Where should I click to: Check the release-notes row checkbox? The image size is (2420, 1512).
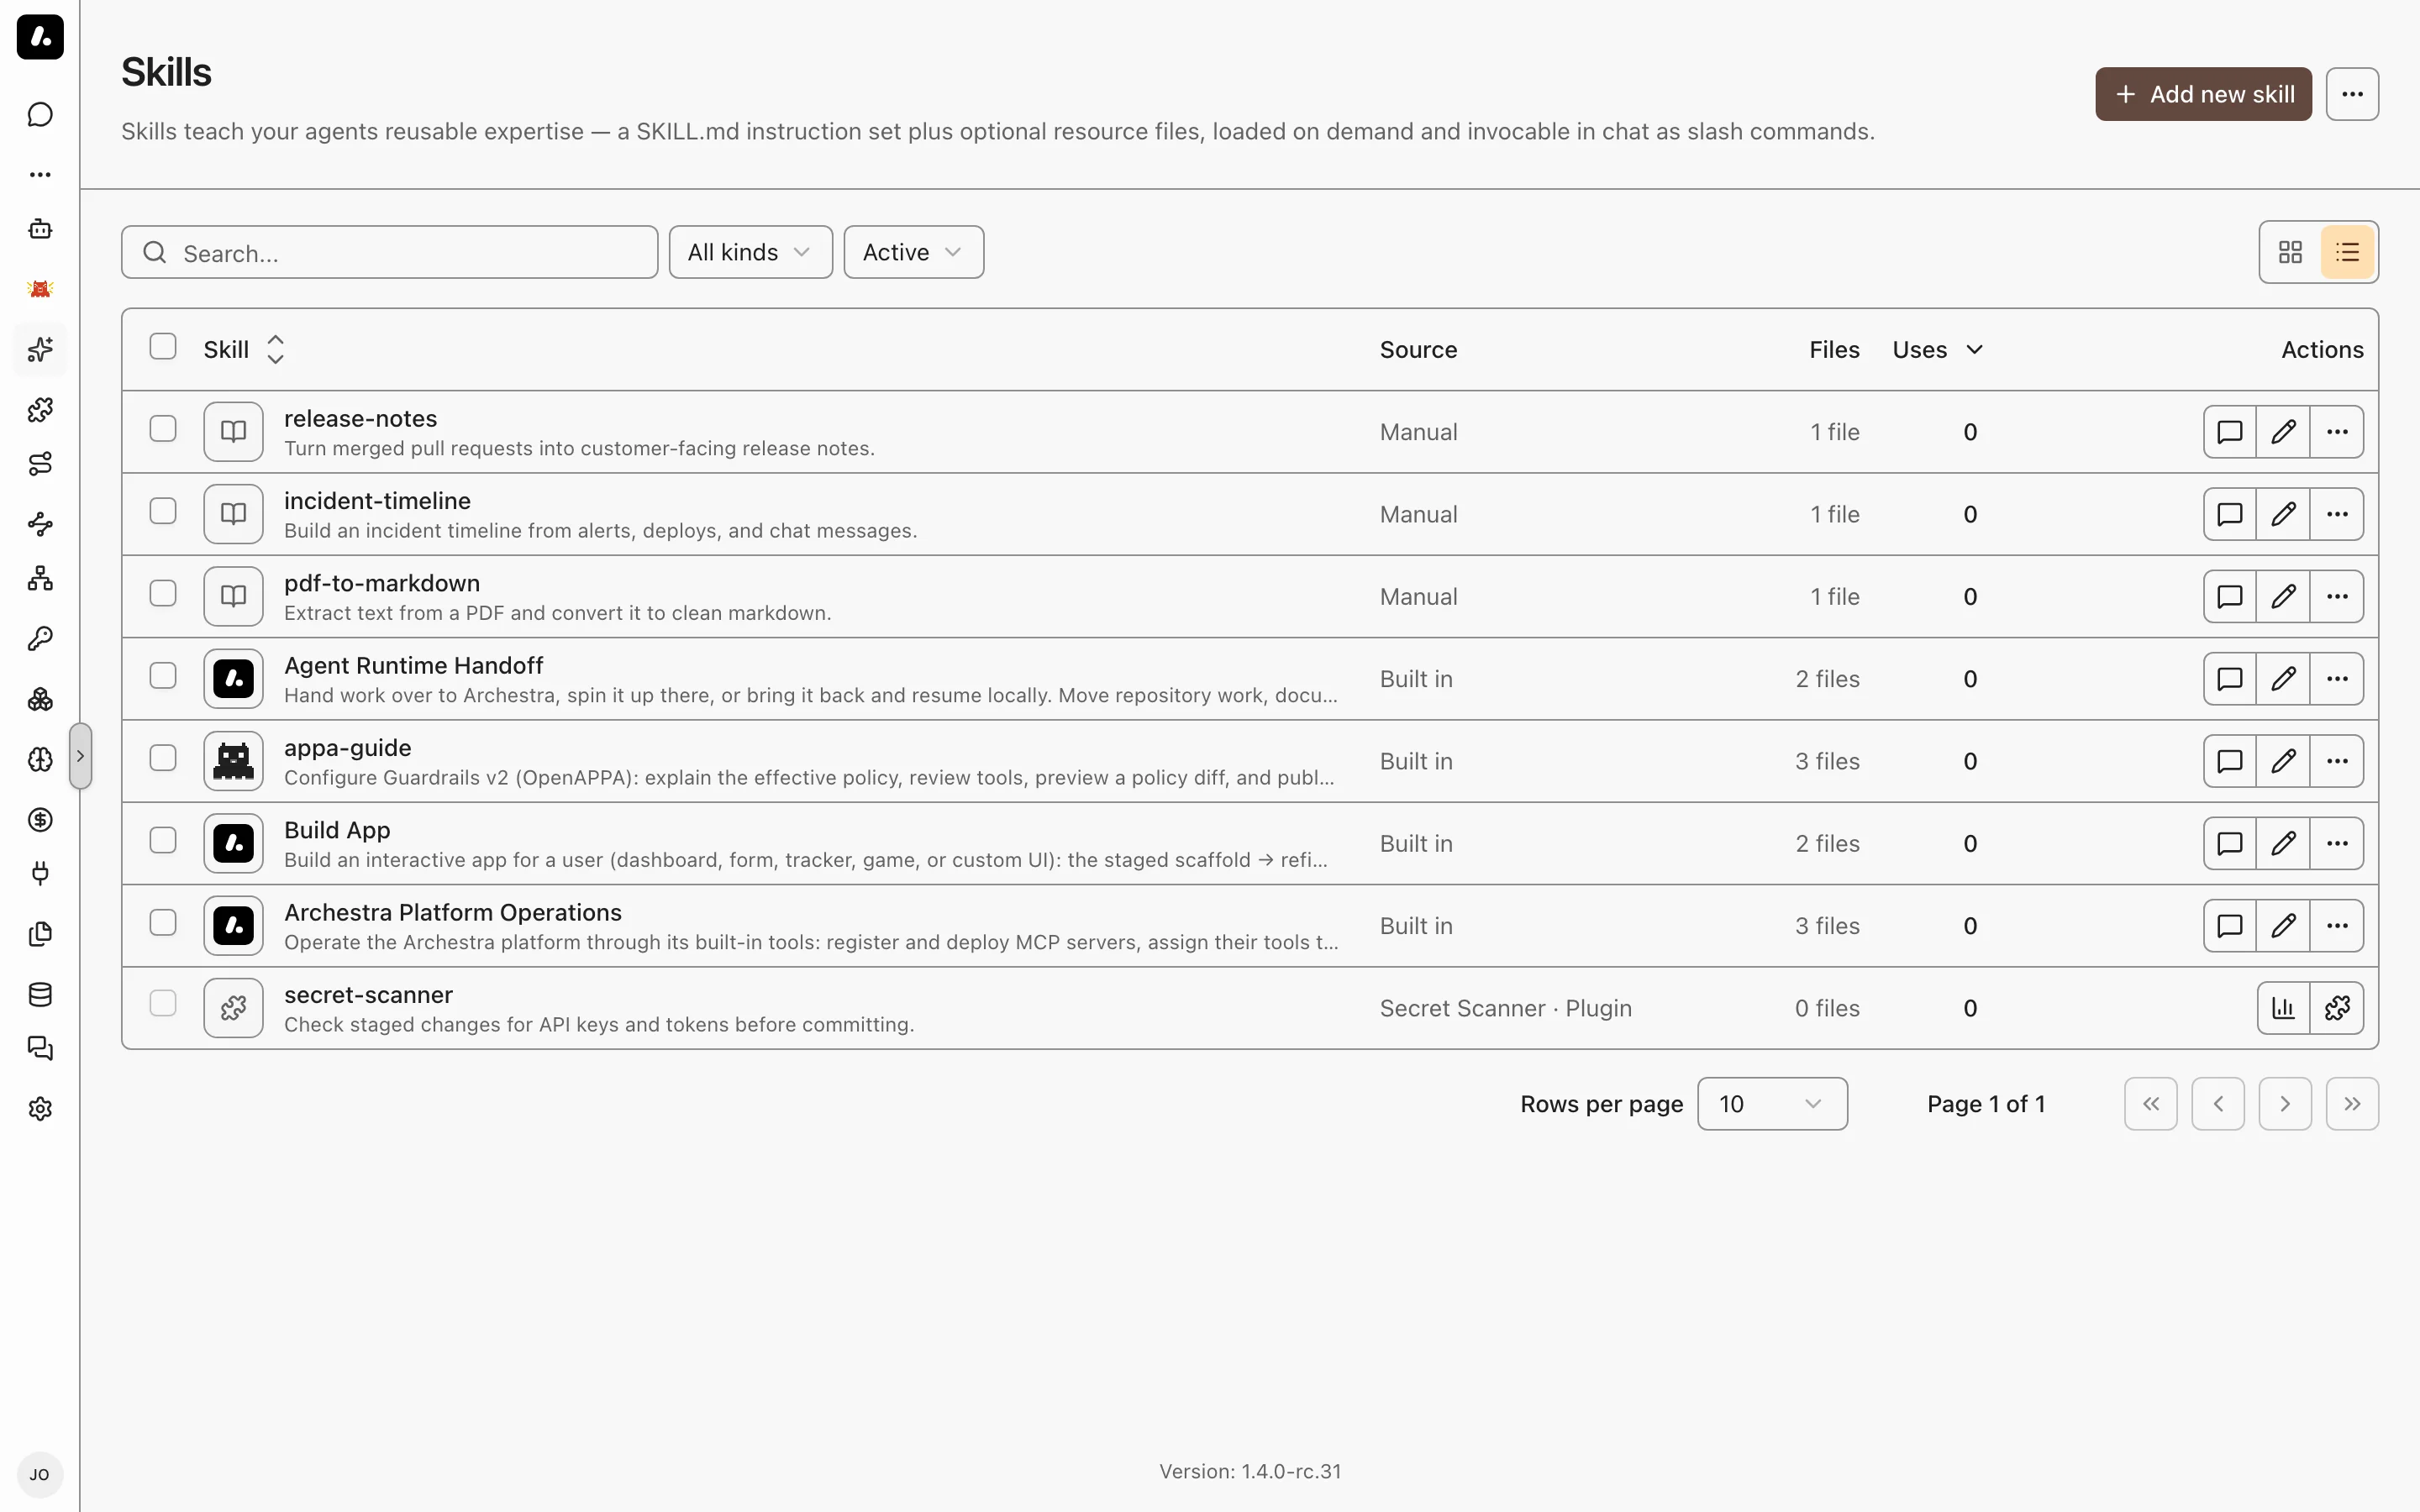163,429
